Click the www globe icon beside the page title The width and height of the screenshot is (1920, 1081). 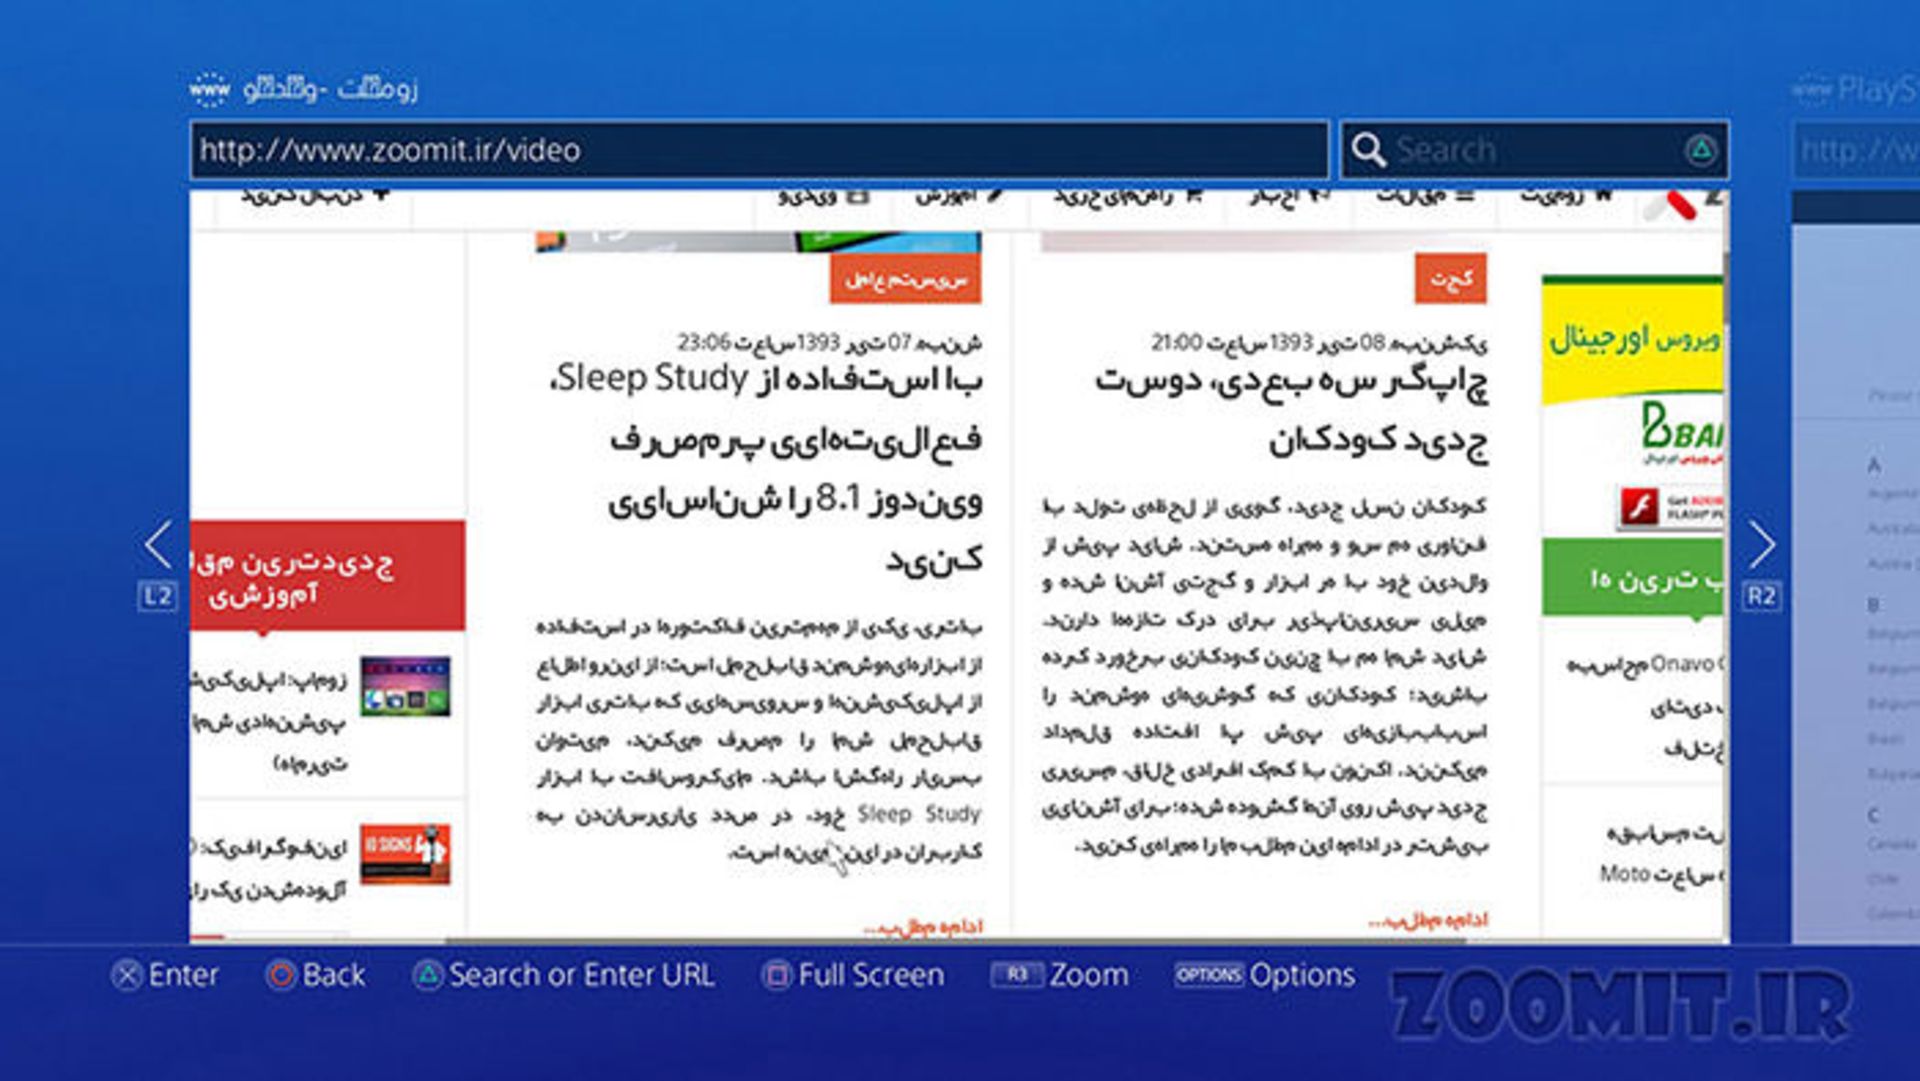coord(209,89)
